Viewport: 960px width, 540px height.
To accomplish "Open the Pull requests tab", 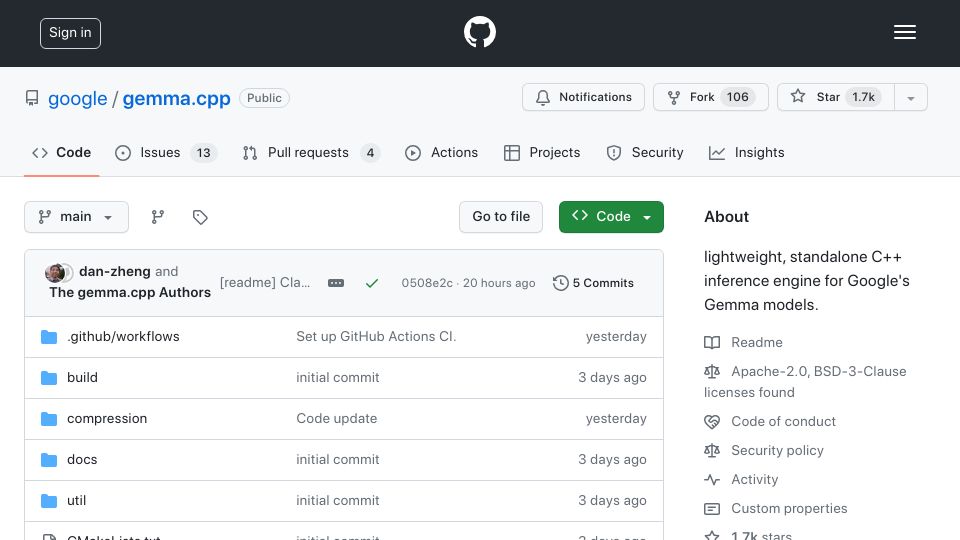I will 311,152.
